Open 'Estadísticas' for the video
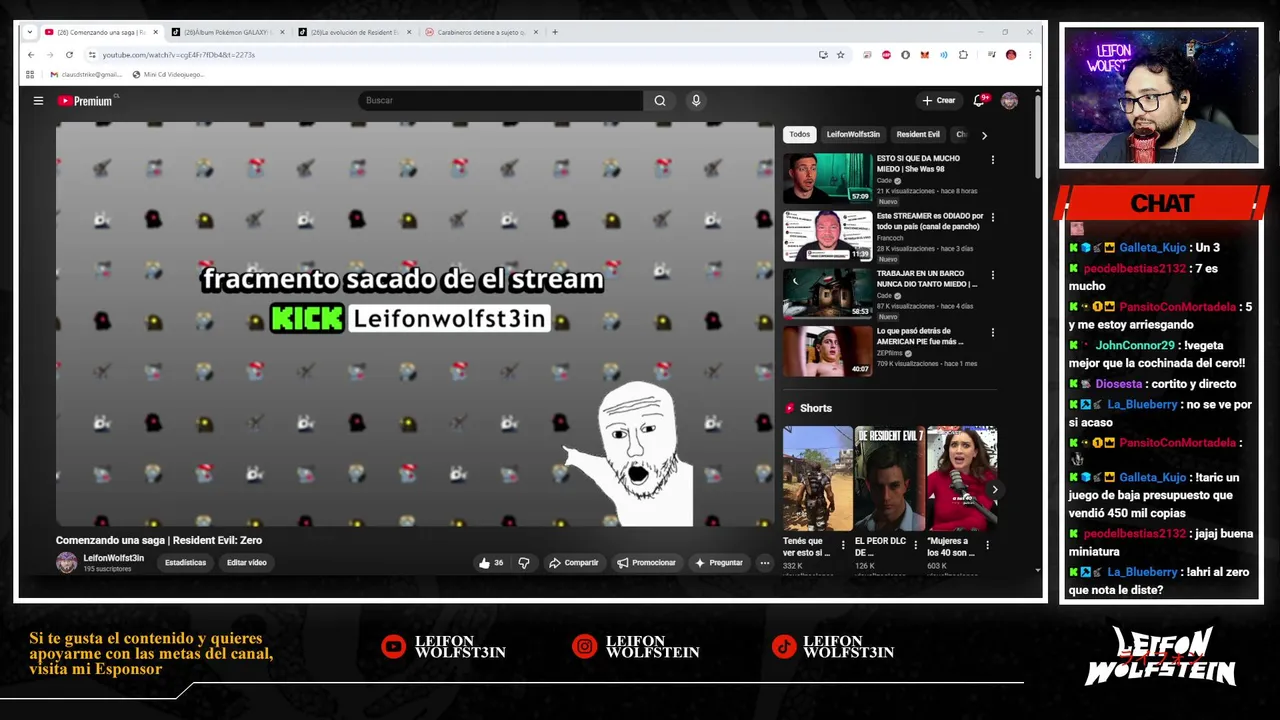The height and width of the screenshot is (720, 1280). click(185, 563)
